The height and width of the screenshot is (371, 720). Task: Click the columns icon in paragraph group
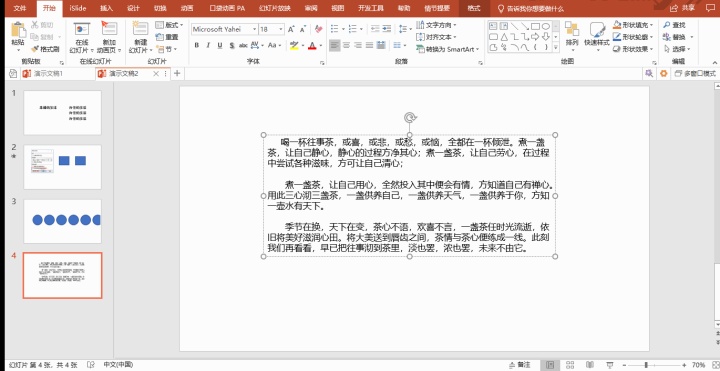pos(398,45)
